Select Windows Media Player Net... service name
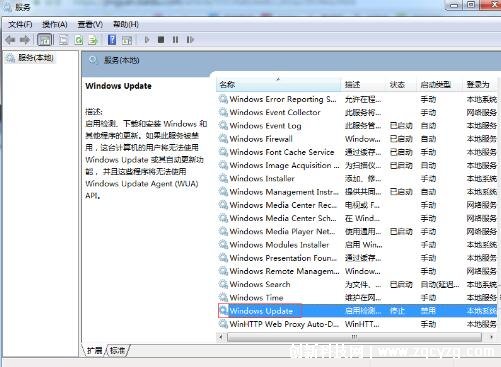Viewport: 501px width, 367px height. (282, 231)
